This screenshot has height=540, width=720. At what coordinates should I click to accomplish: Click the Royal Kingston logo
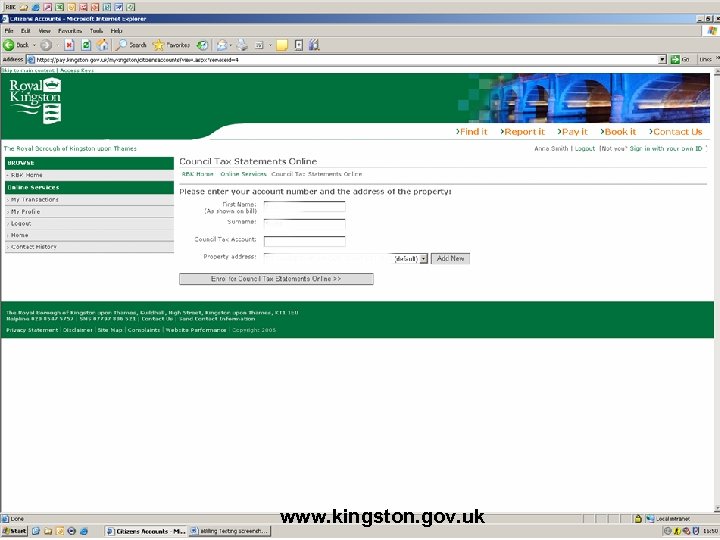tap(35, 101)
